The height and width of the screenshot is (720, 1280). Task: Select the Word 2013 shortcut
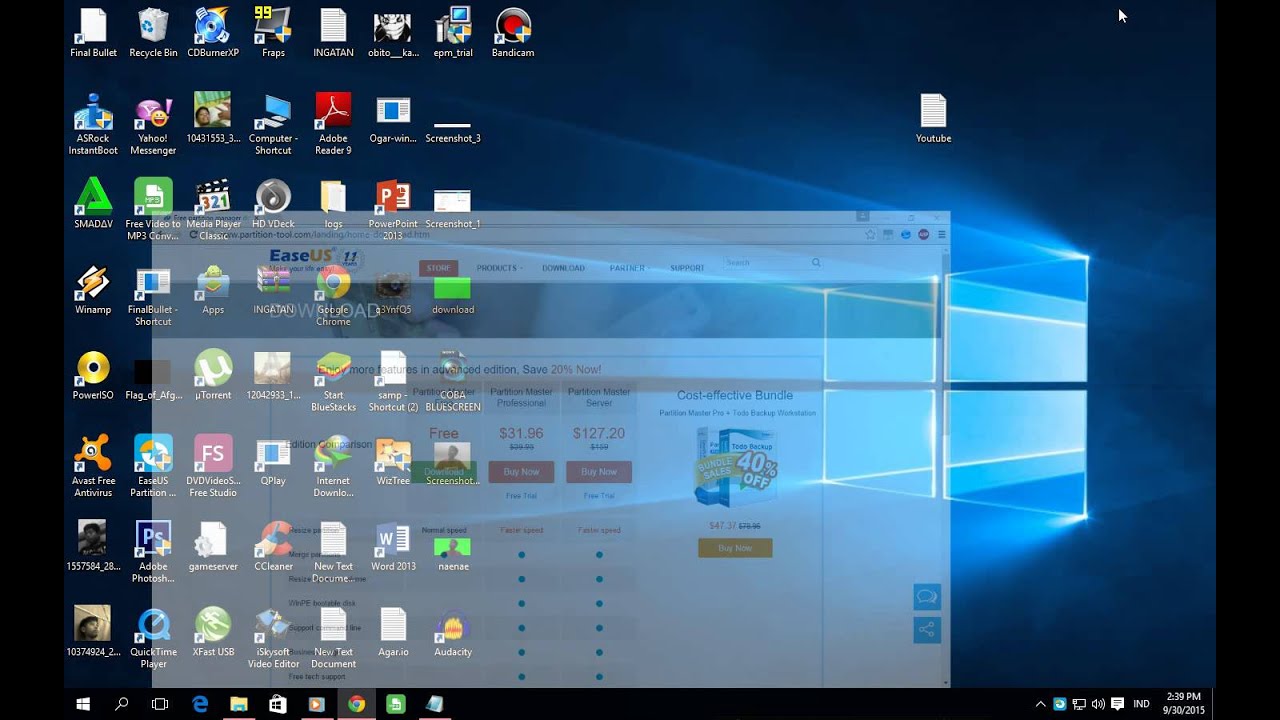[x=393, y=546]
